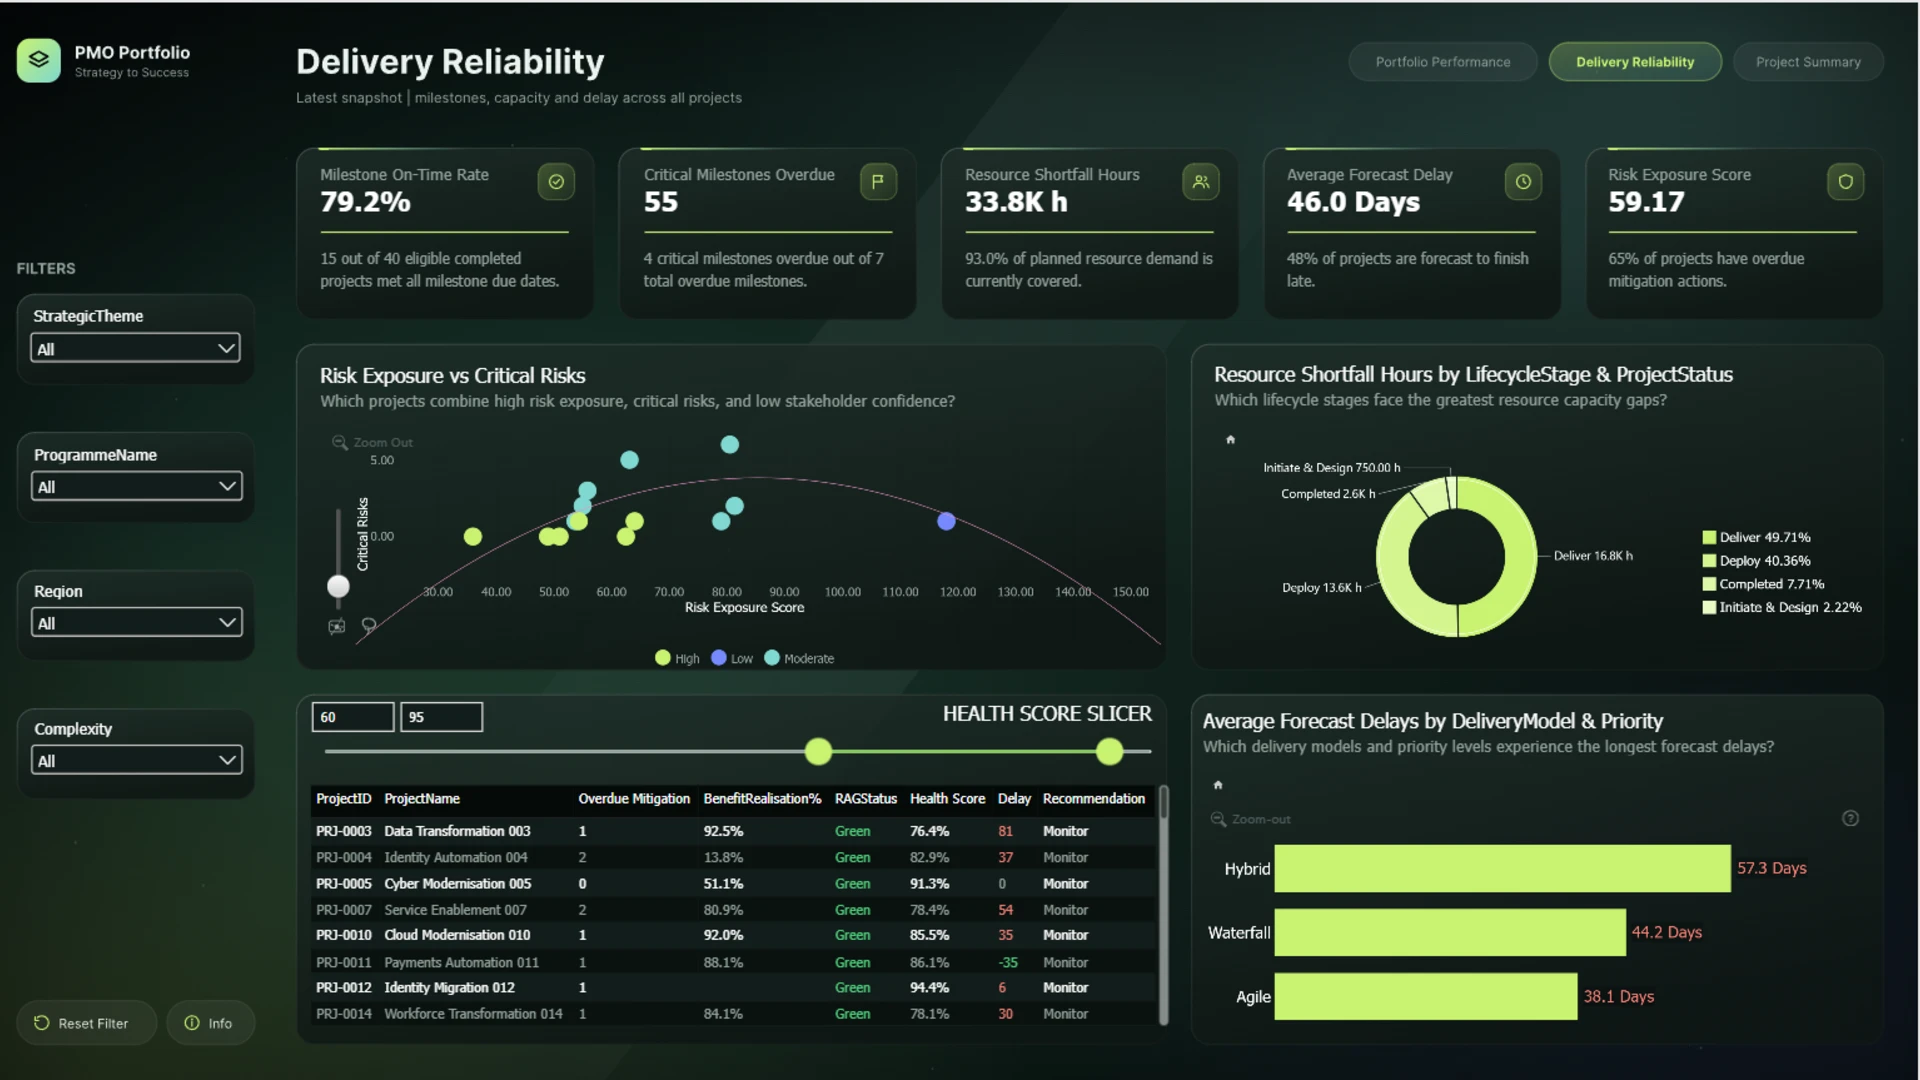Expand the Region filter dropdown
1920x1080 pixels.
click(136, 622)
